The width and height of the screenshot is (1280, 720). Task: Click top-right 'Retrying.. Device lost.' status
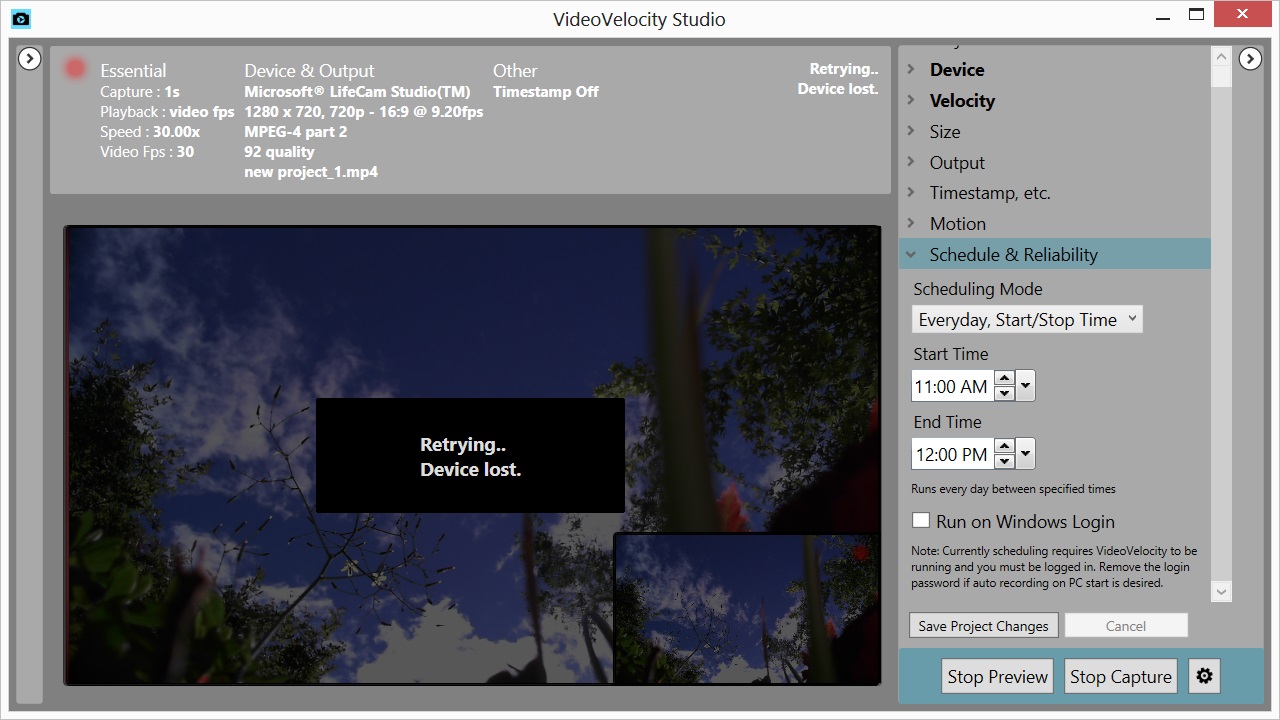coord(838,79)
